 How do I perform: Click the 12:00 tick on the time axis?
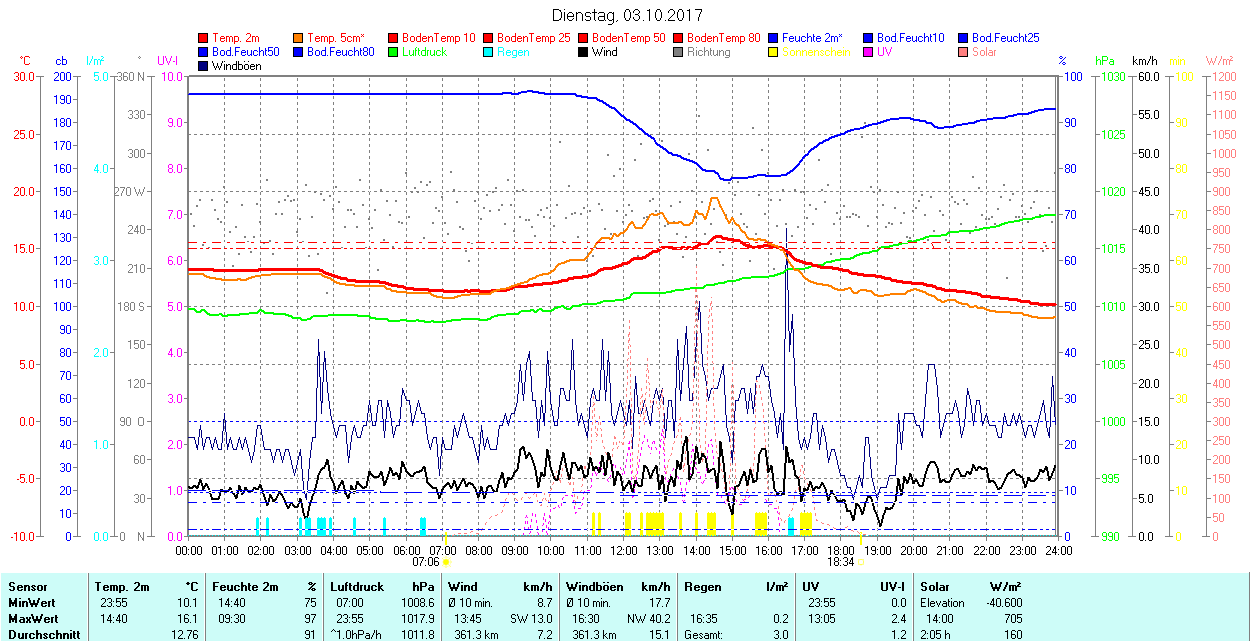click(x=624, y=550)
